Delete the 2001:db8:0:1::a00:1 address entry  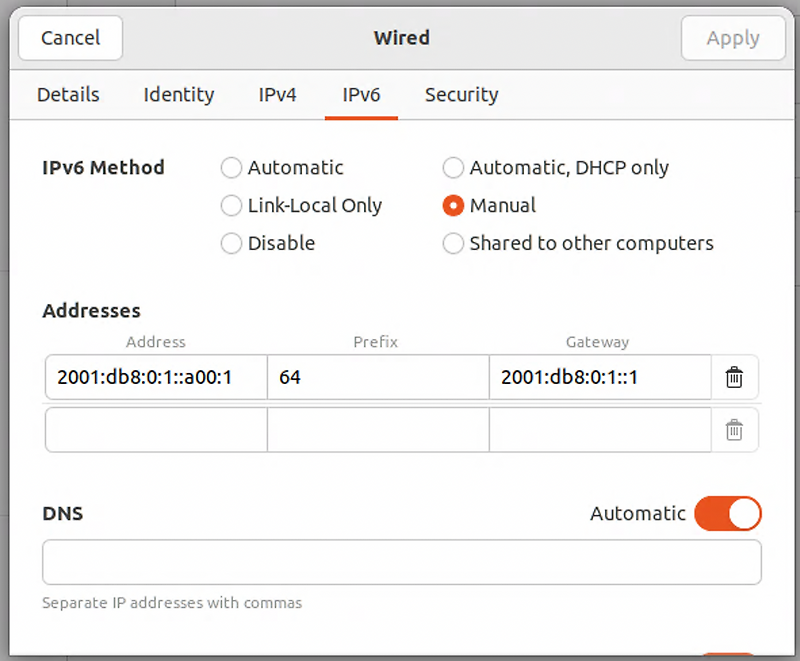point(734,377)
